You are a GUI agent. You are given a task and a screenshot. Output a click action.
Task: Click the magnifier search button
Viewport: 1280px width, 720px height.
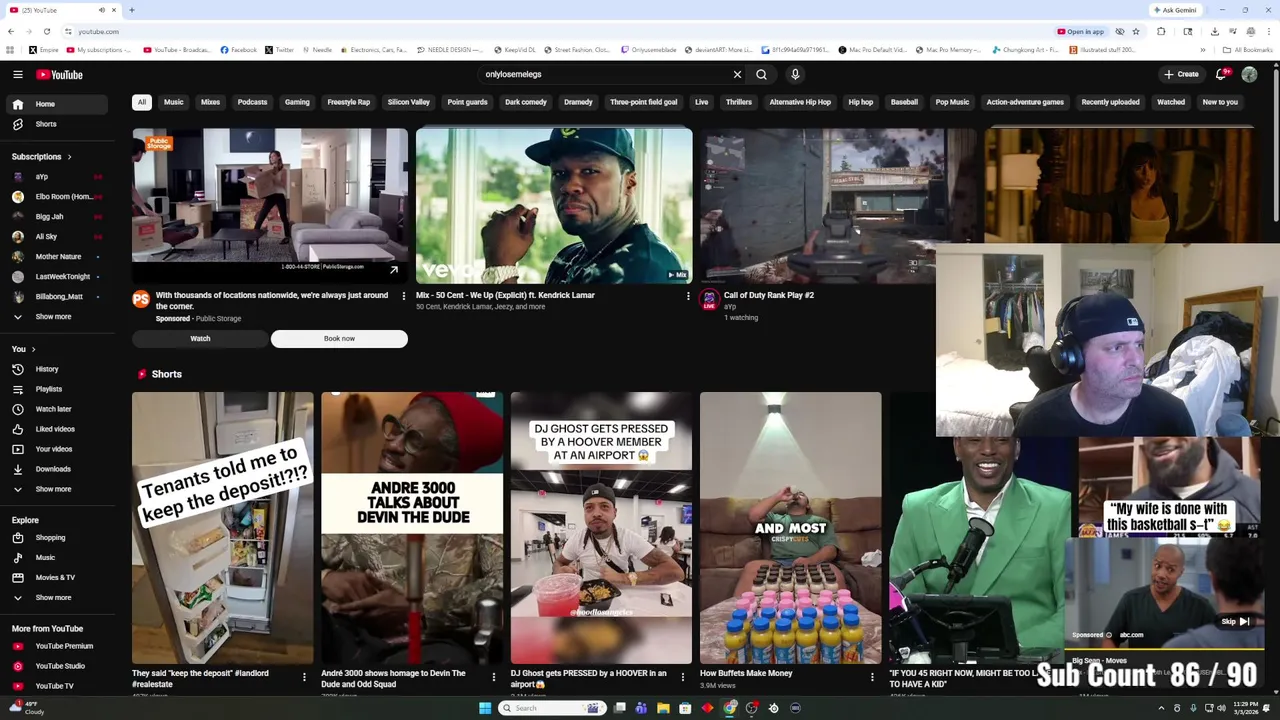pos(761,74)
